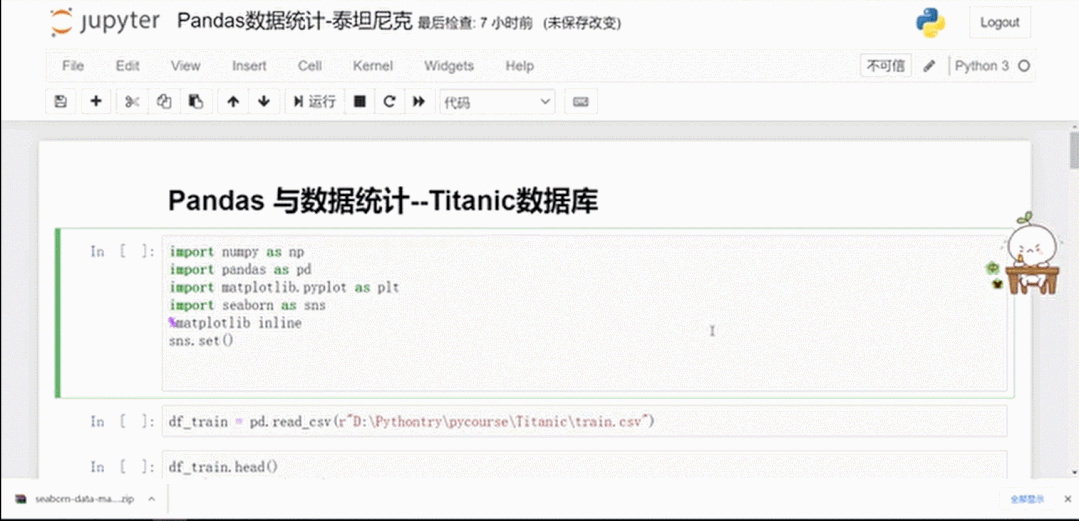Screen dimensions: 1079x521
Task: Click the Python 3 kernel idle indicator circle
Action: (1023, 66)
